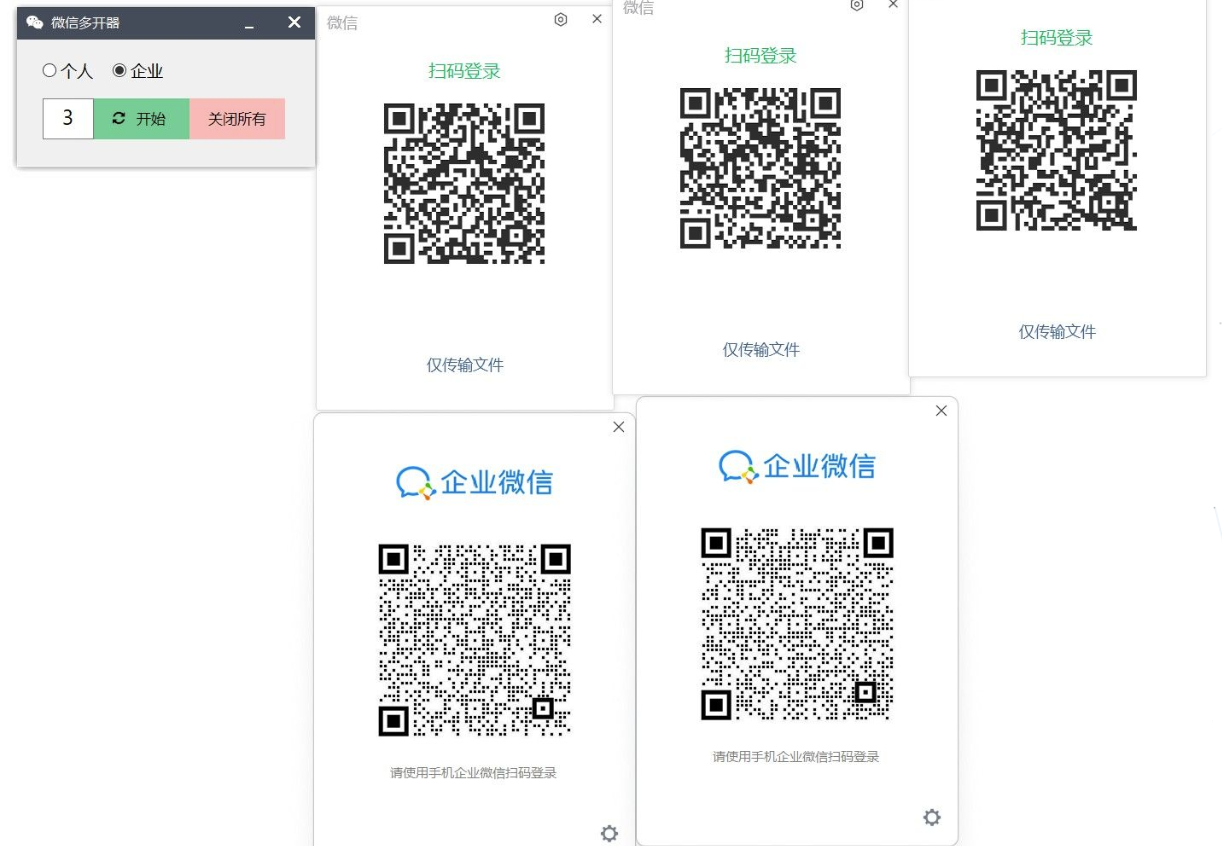Viewport: 1222px width, 846px height.
Task: Click 请使用手机企业微信扫码登录 text in left 企业微信 window
Action: coord(473,773)
